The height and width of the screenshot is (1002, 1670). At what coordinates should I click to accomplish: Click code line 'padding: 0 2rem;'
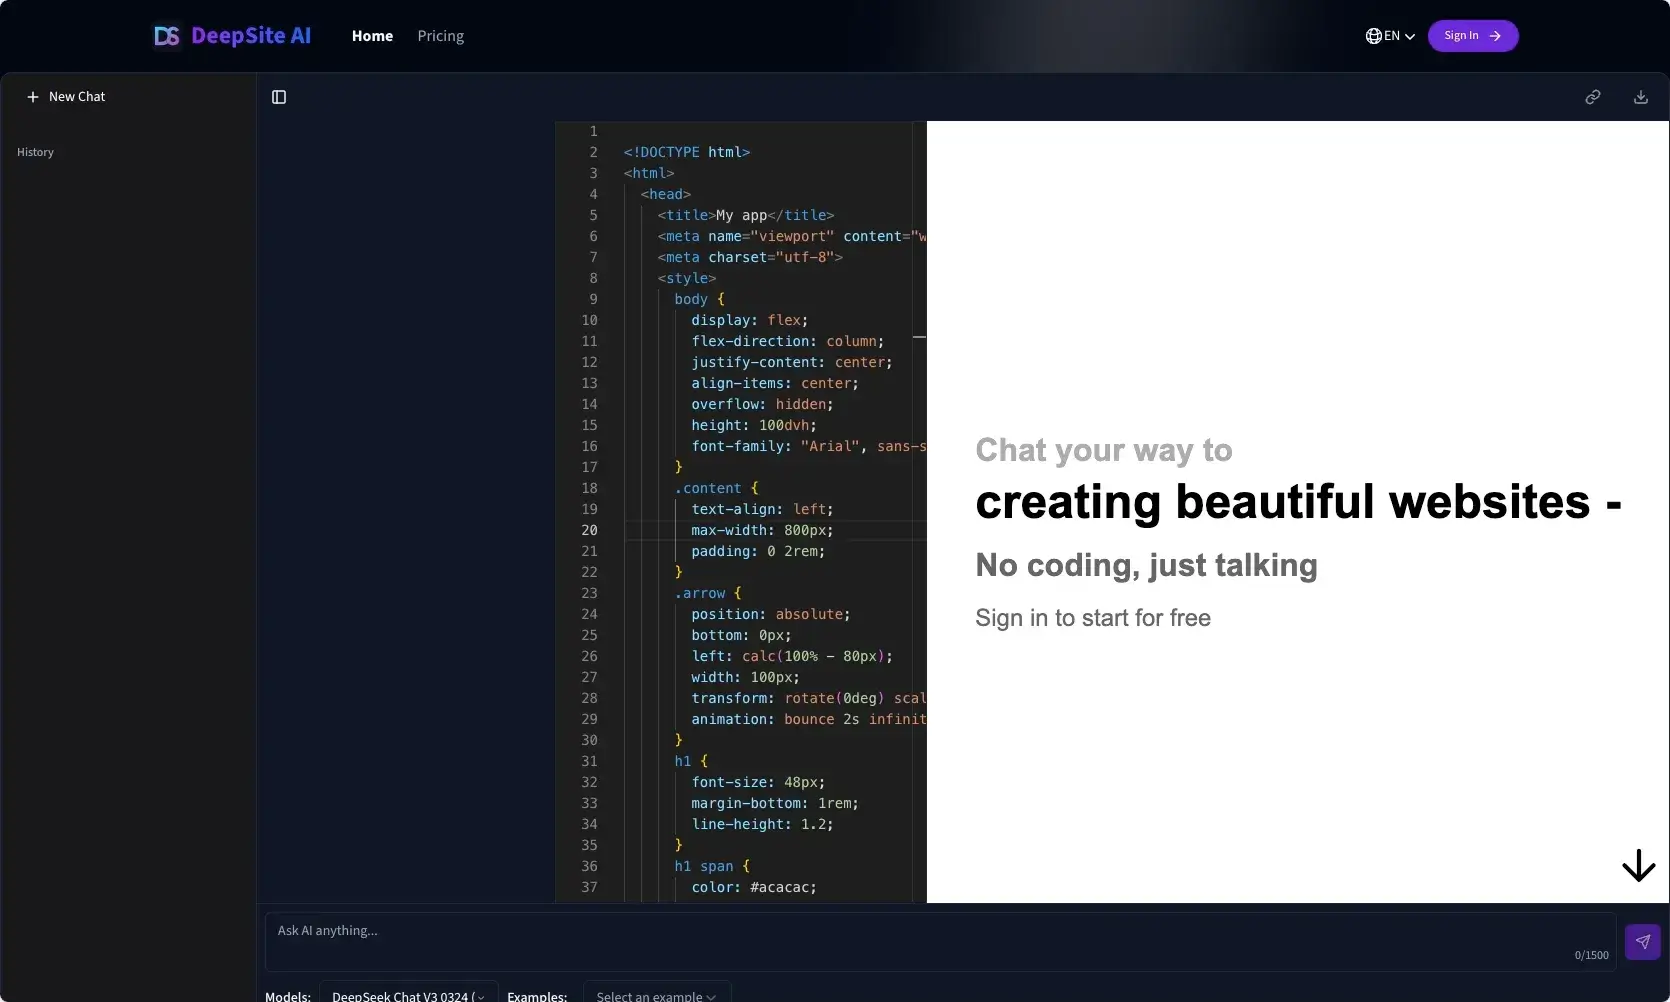pos(758,551)
